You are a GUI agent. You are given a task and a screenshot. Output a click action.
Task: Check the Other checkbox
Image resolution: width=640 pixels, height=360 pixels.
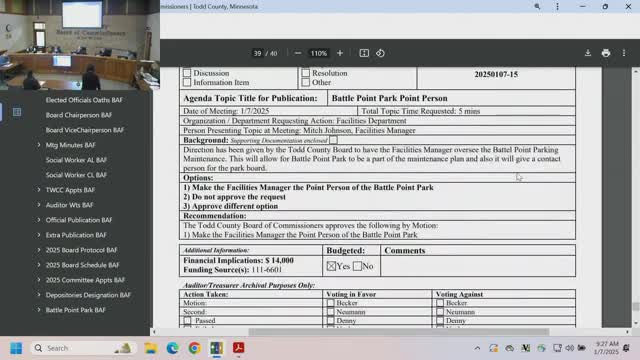click(306, 82)
